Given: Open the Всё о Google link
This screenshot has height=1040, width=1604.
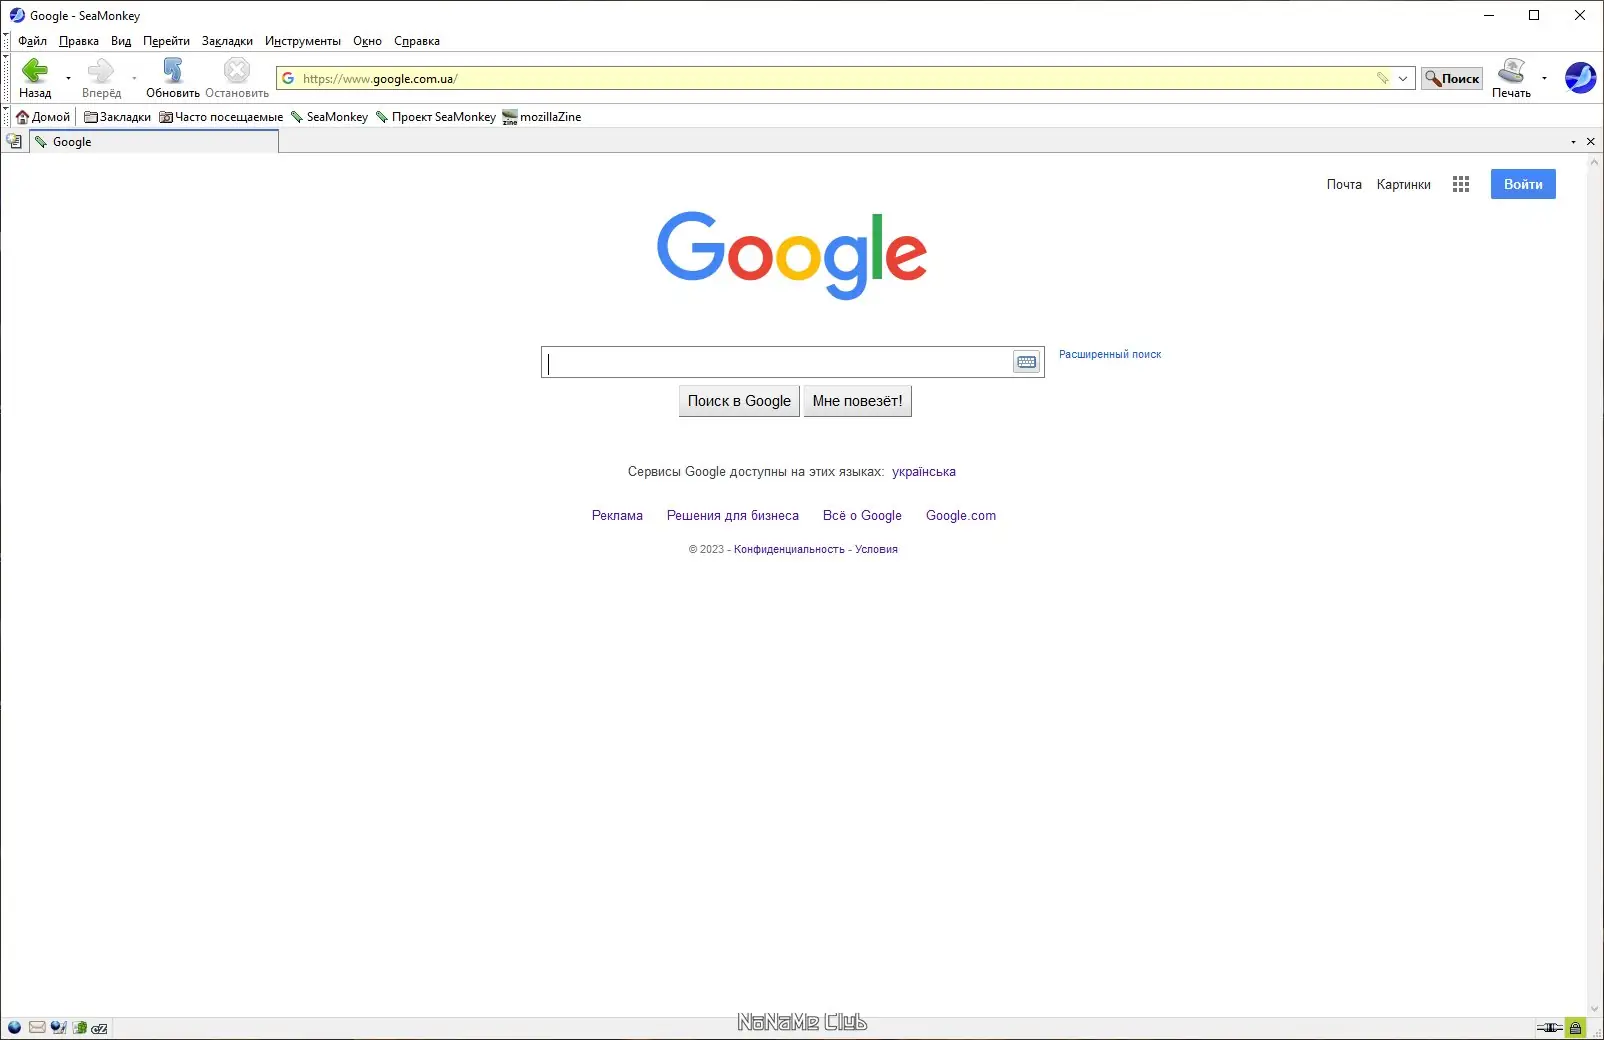Looking at the screenshot, I should (862, 516).
